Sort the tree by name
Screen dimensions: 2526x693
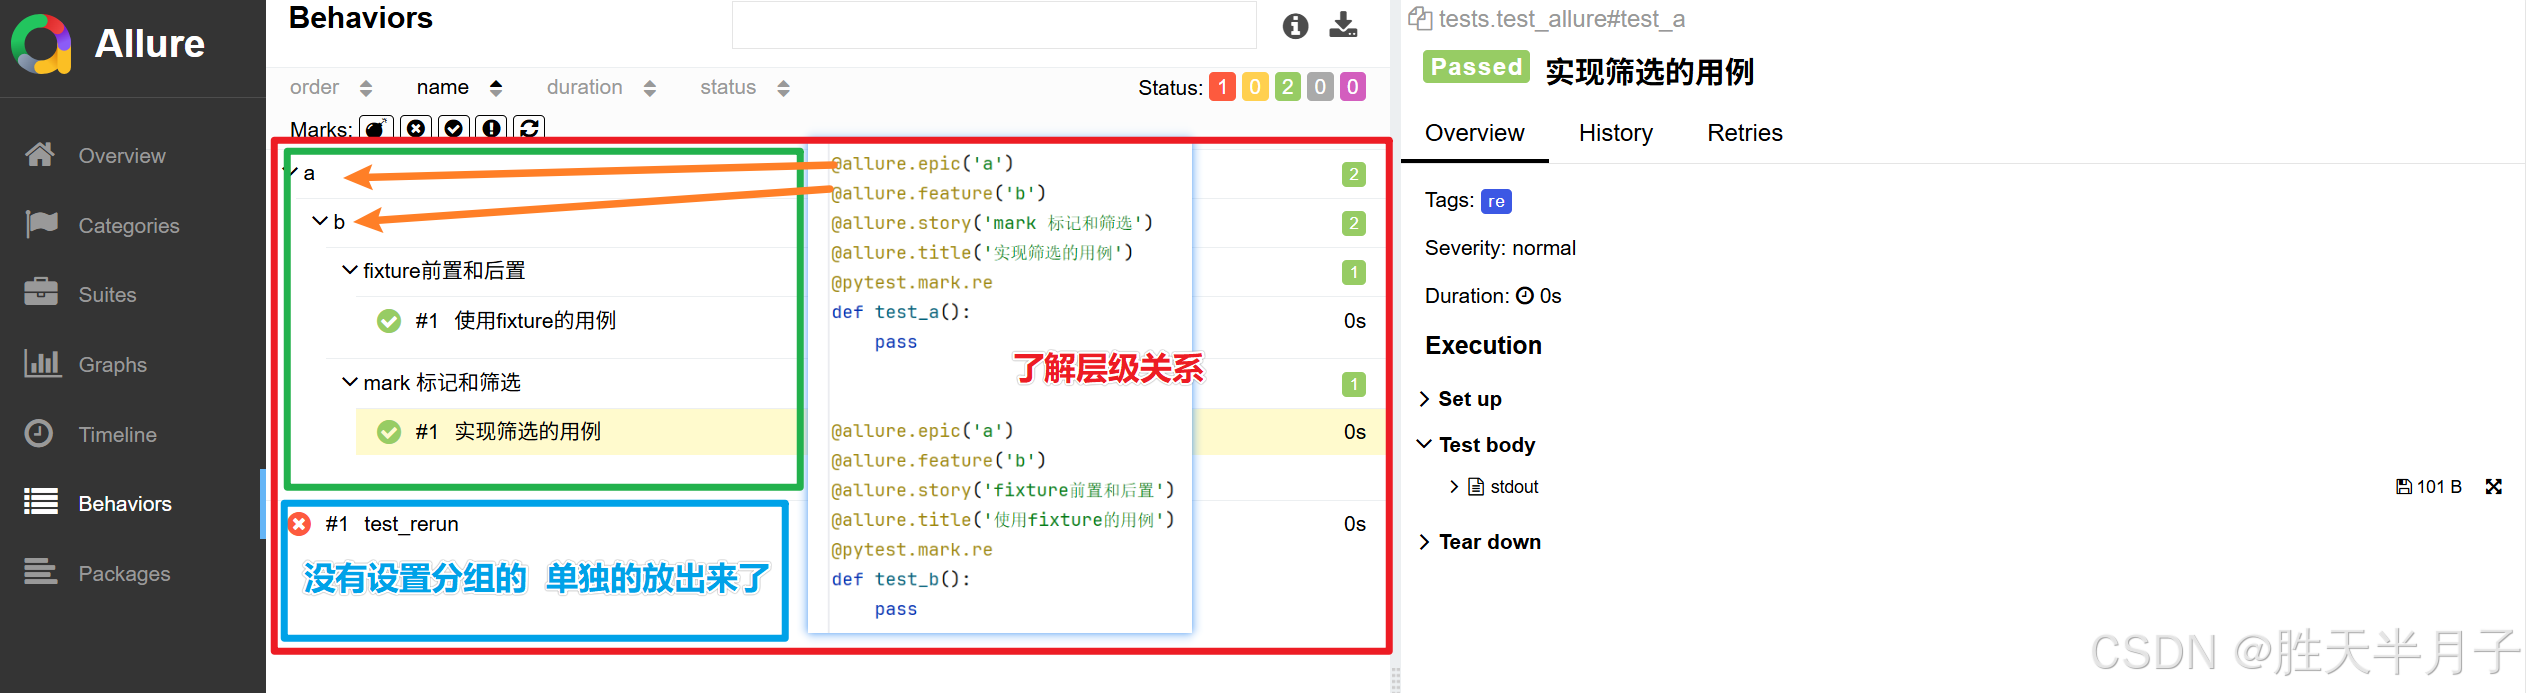pyautogui.click(x=460, y=88)
